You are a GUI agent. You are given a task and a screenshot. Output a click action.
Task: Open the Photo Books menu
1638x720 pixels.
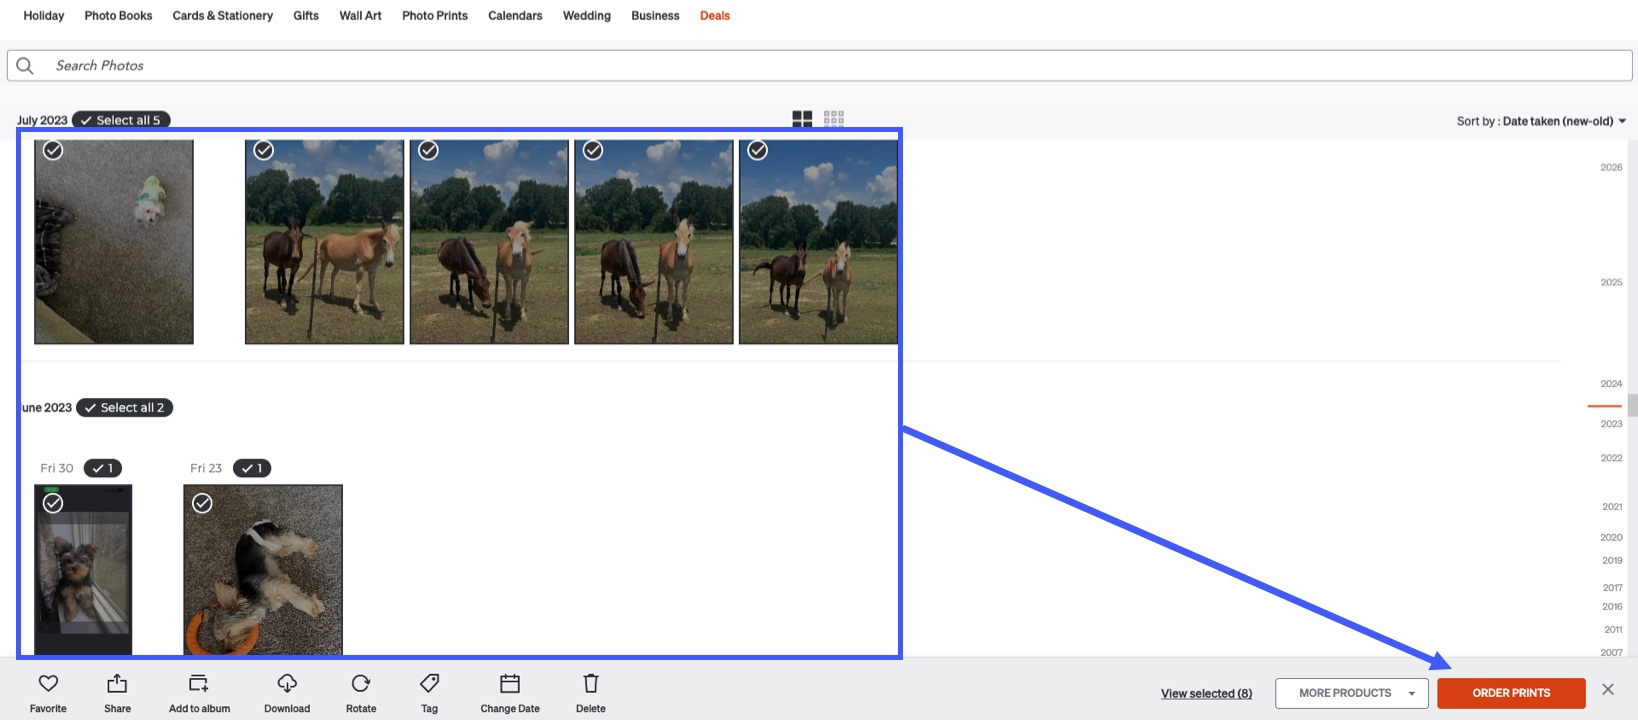point(119,16)
